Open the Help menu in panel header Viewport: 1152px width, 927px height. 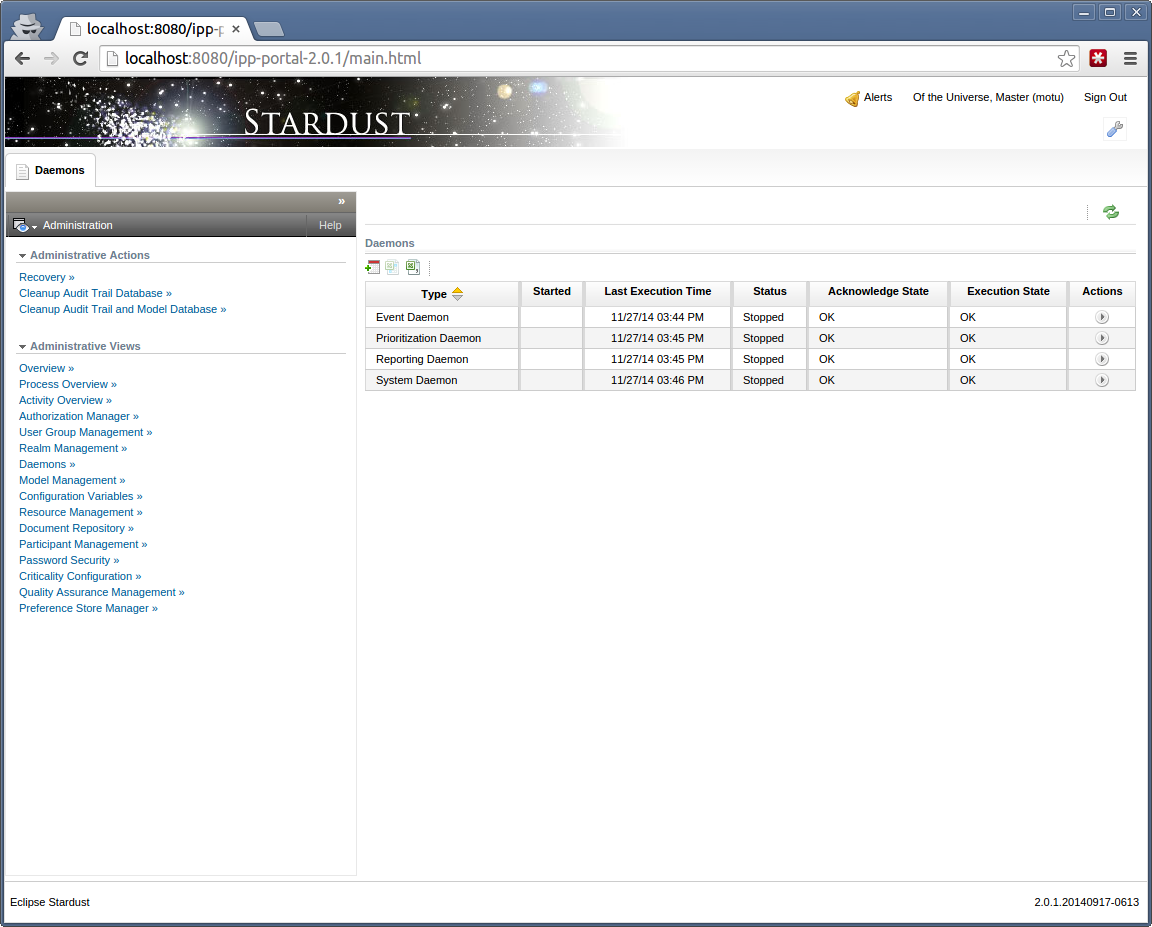[x=330, y=226]
